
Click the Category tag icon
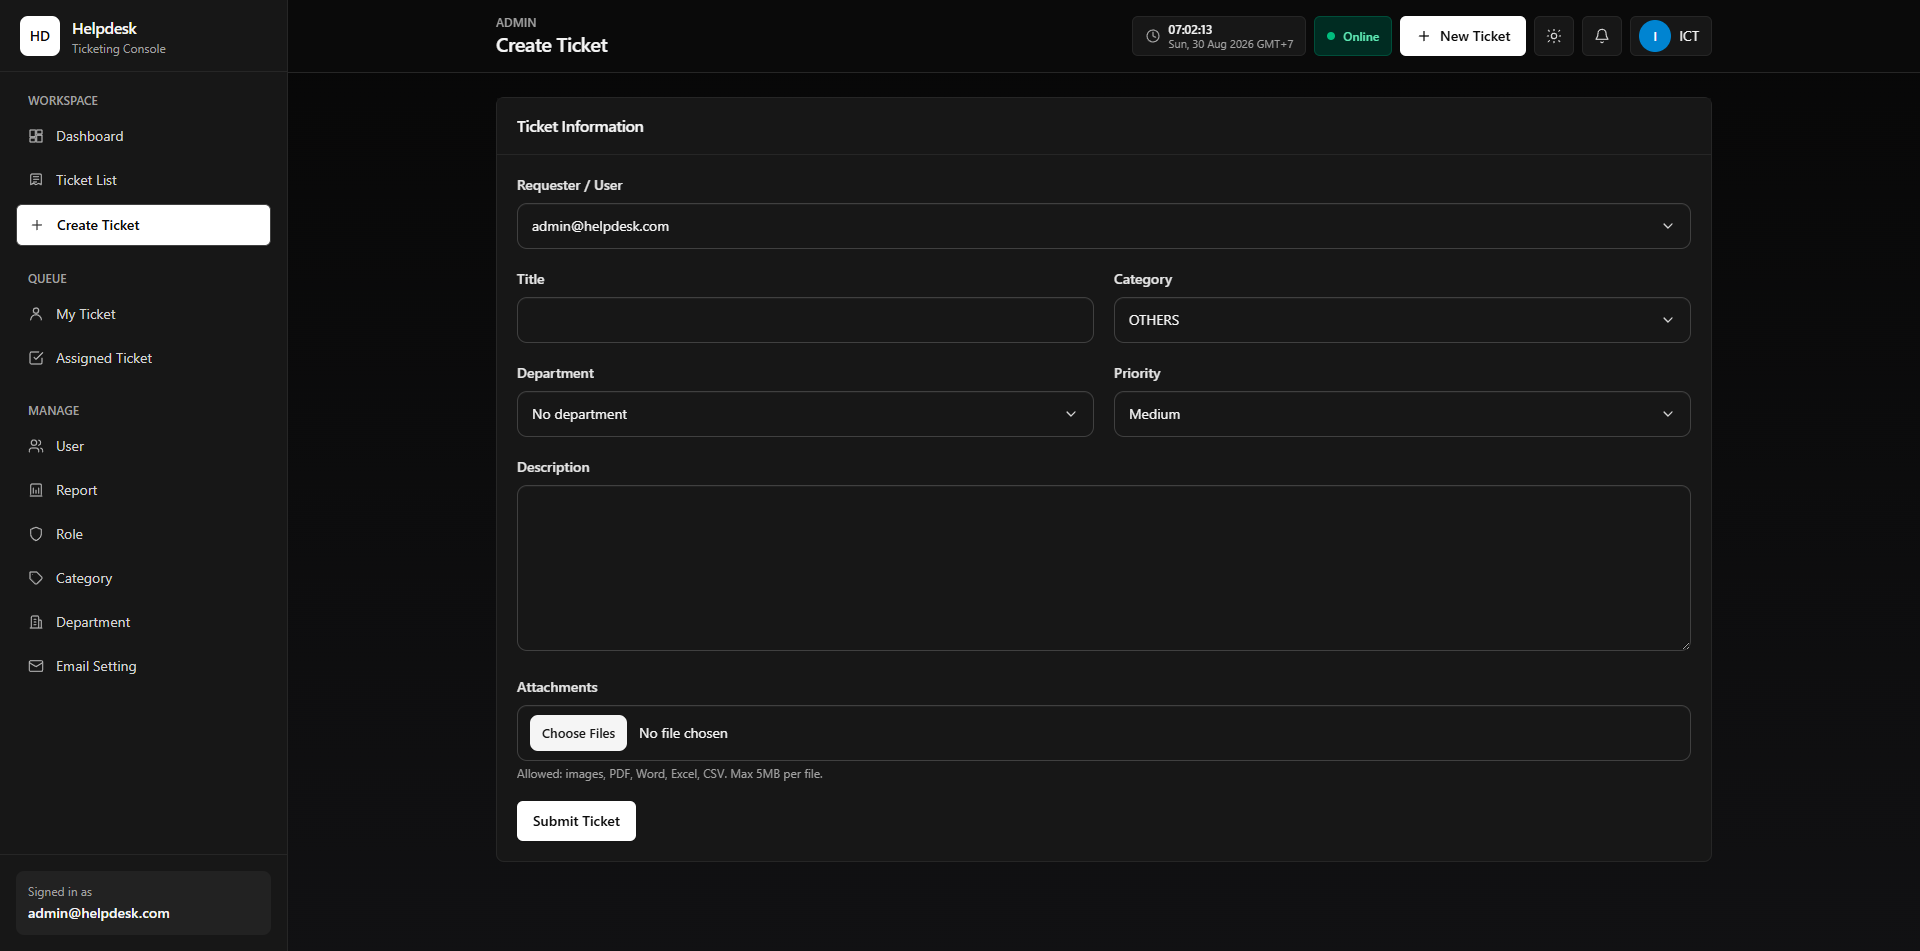click(x=36, y=578)
